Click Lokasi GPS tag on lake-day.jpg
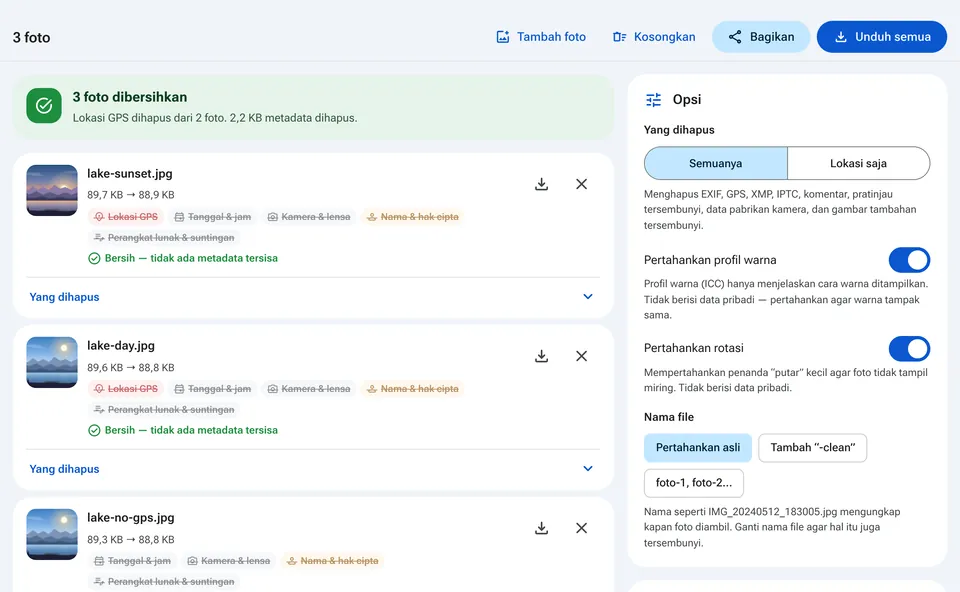 click(126, 389)
